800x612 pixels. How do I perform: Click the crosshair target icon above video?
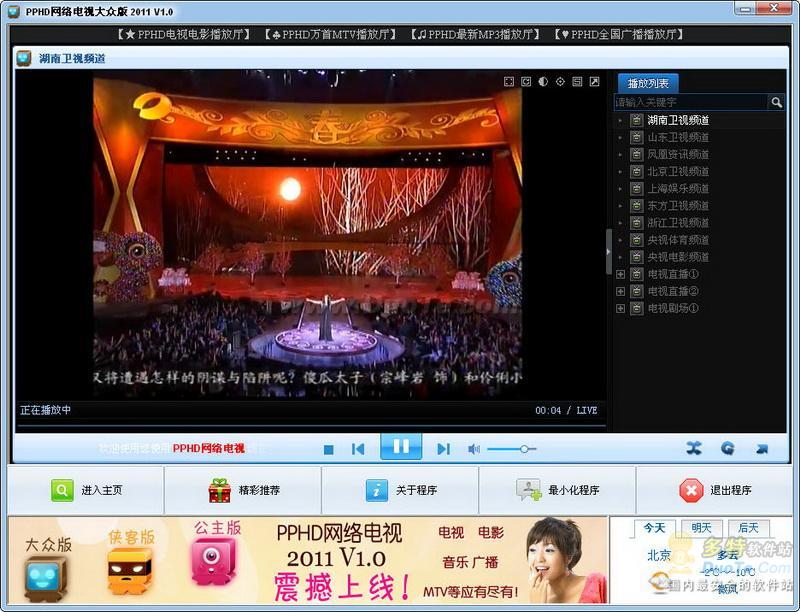click(560, 82)
